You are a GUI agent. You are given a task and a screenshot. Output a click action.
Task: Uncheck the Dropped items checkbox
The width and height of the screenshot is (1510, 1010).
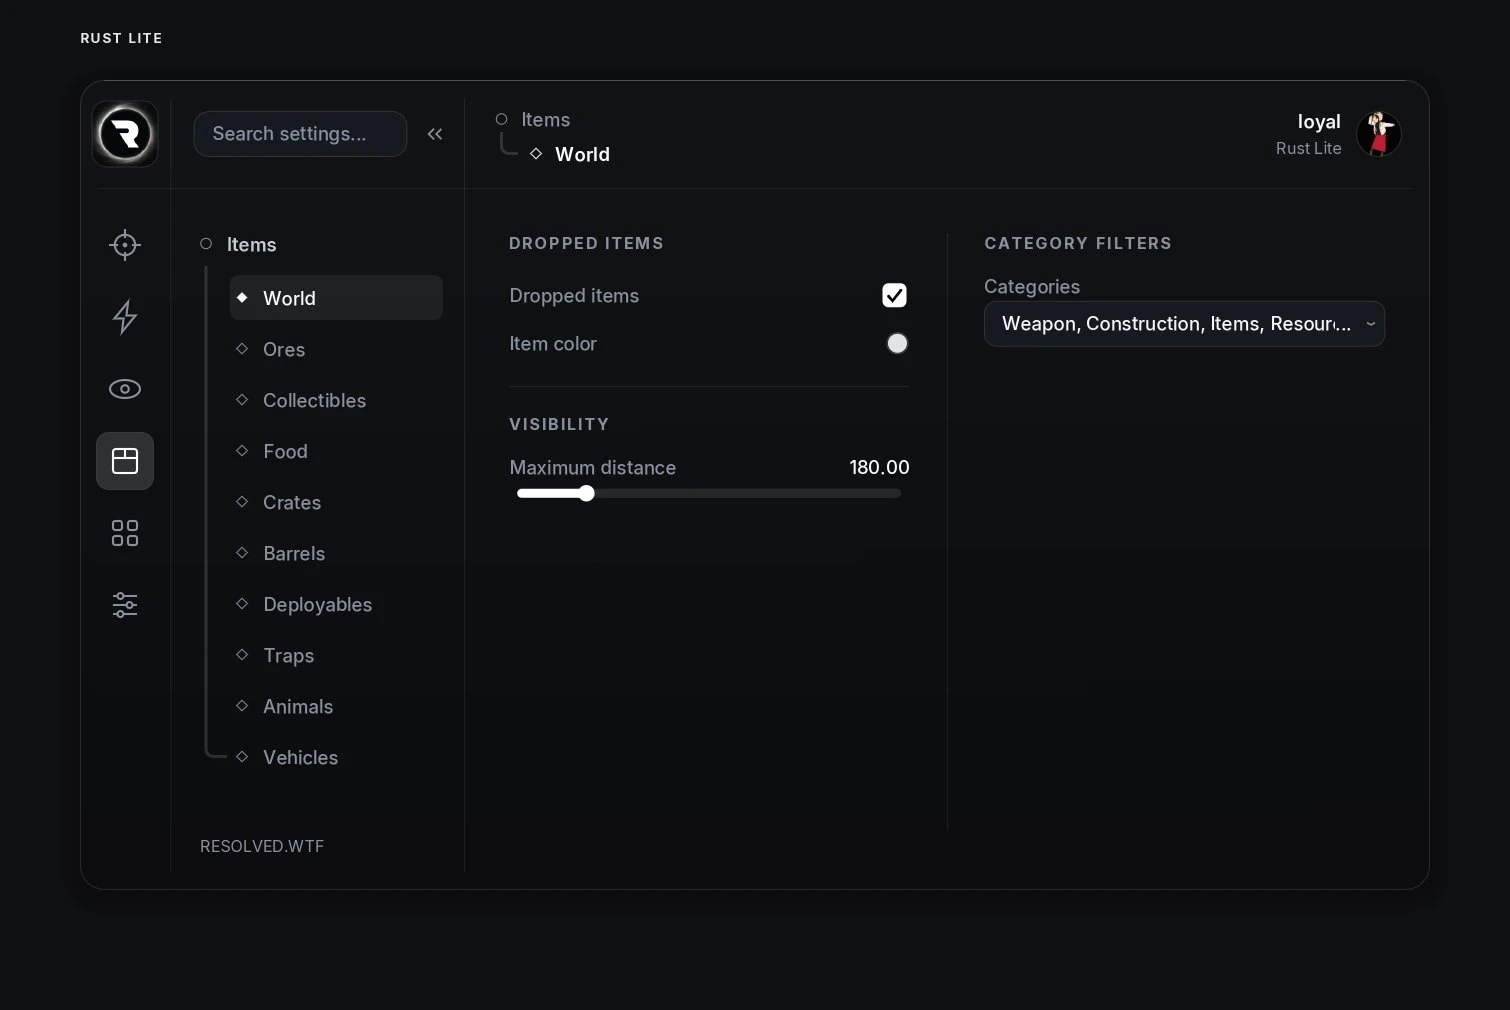tap(895, 295)
